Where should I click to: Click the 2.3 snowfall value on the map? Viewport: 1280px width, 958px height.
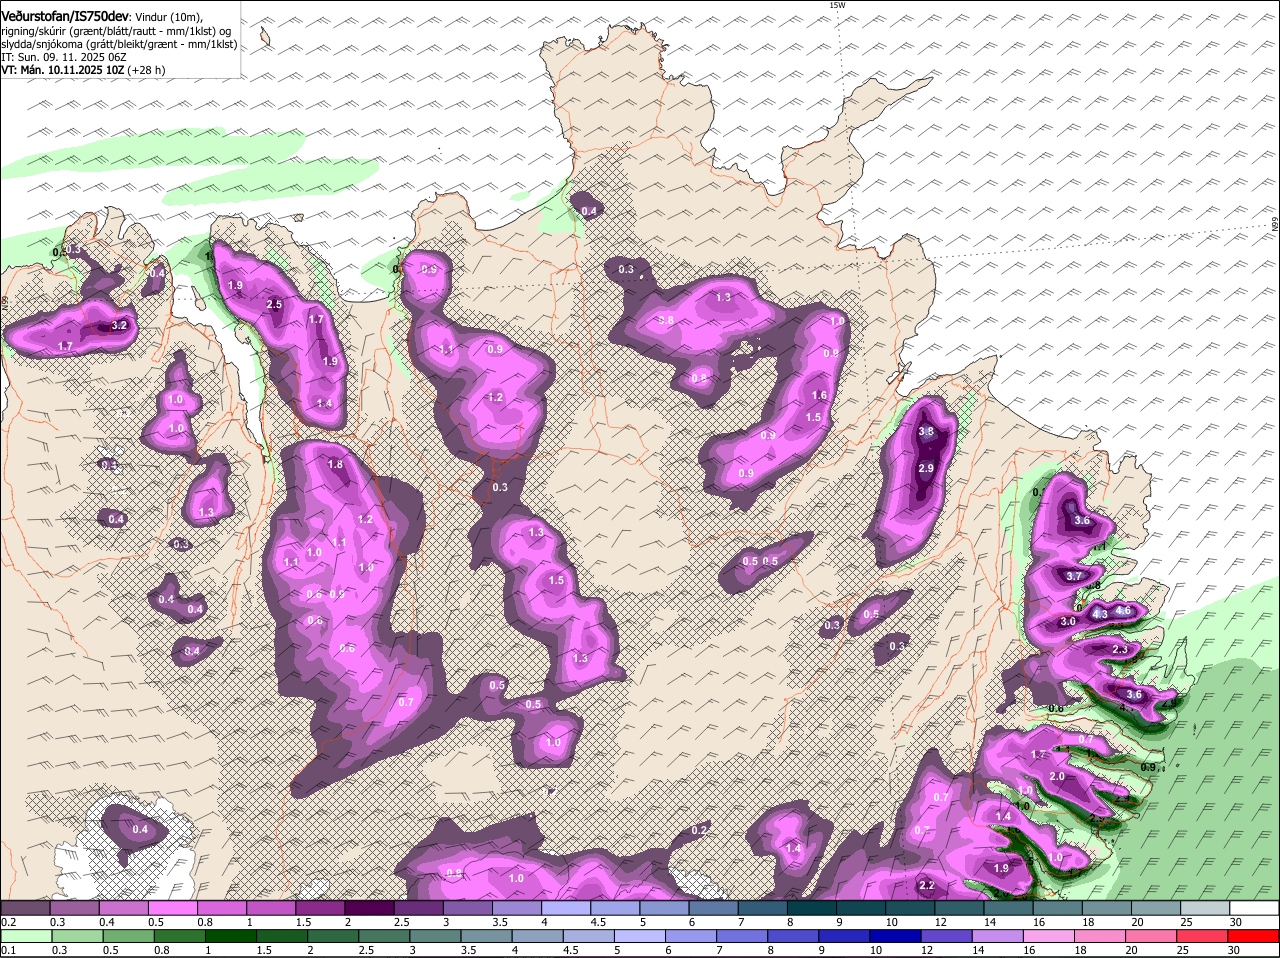pyautogui.click(x=1119, y=649)
